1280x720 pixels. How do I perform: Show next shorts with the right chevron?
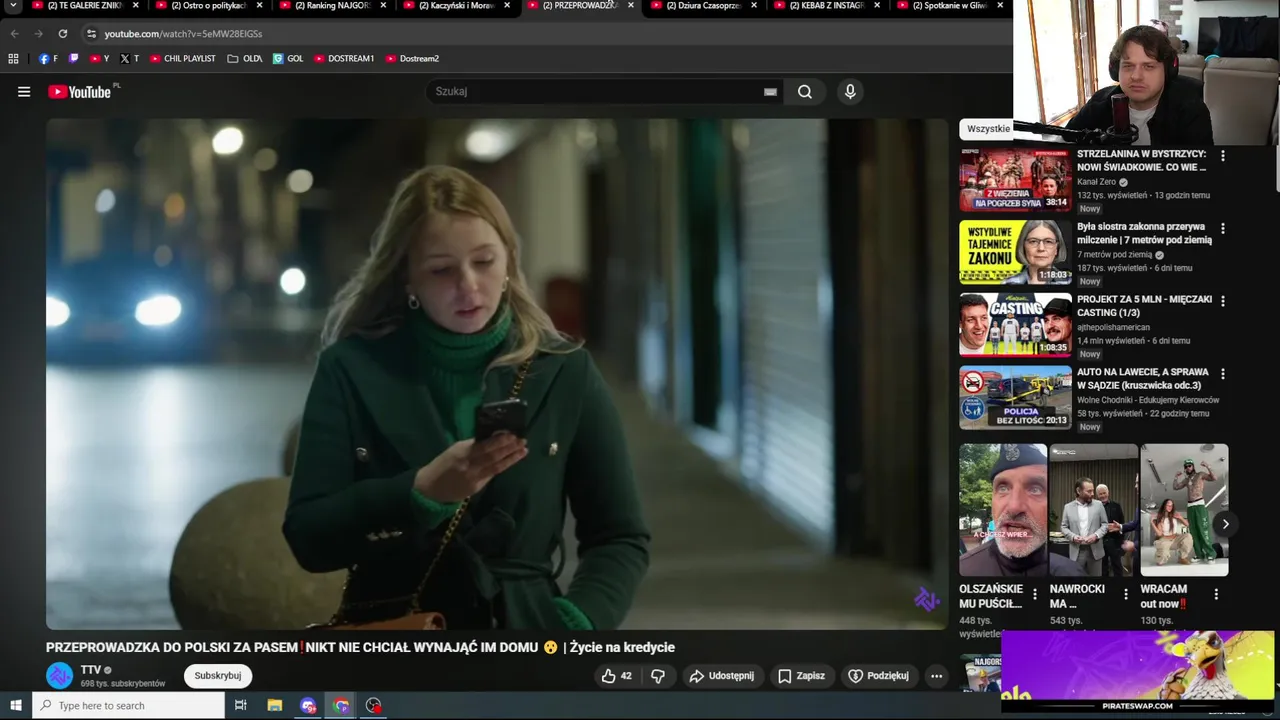pyautogui.click(x=1225, y=524)
